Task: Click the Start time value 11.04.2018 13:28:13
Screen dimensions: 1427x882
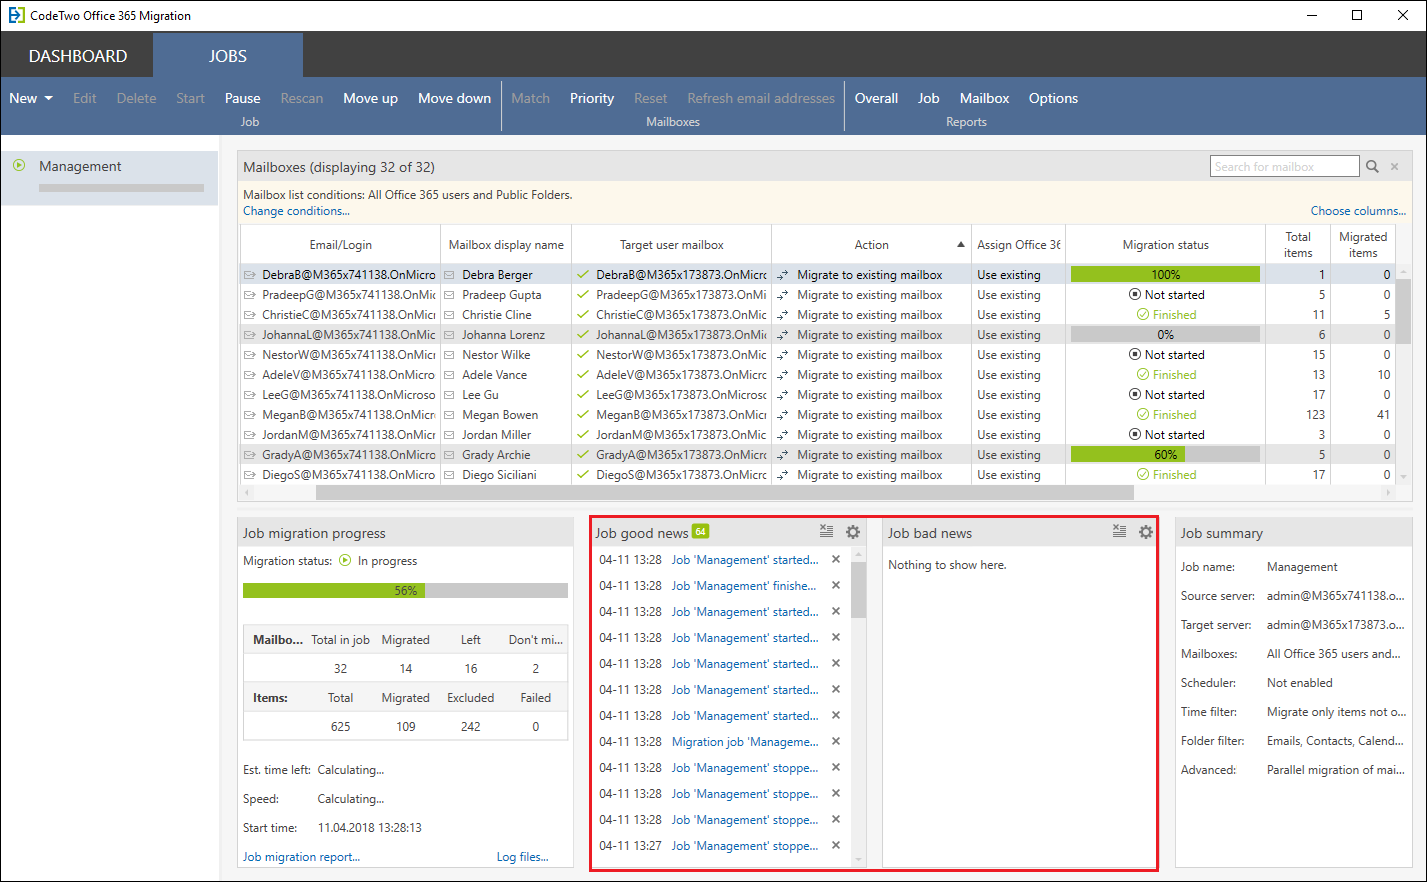Action: pos(370,828)
